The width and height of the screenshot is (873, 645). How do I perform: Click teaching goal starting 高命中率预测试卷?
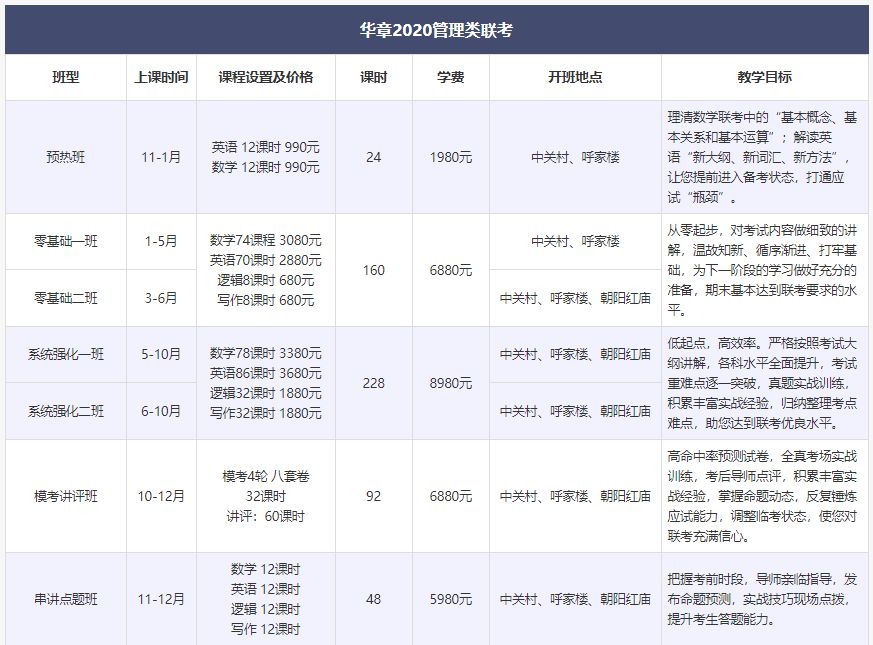coord(762,496)
